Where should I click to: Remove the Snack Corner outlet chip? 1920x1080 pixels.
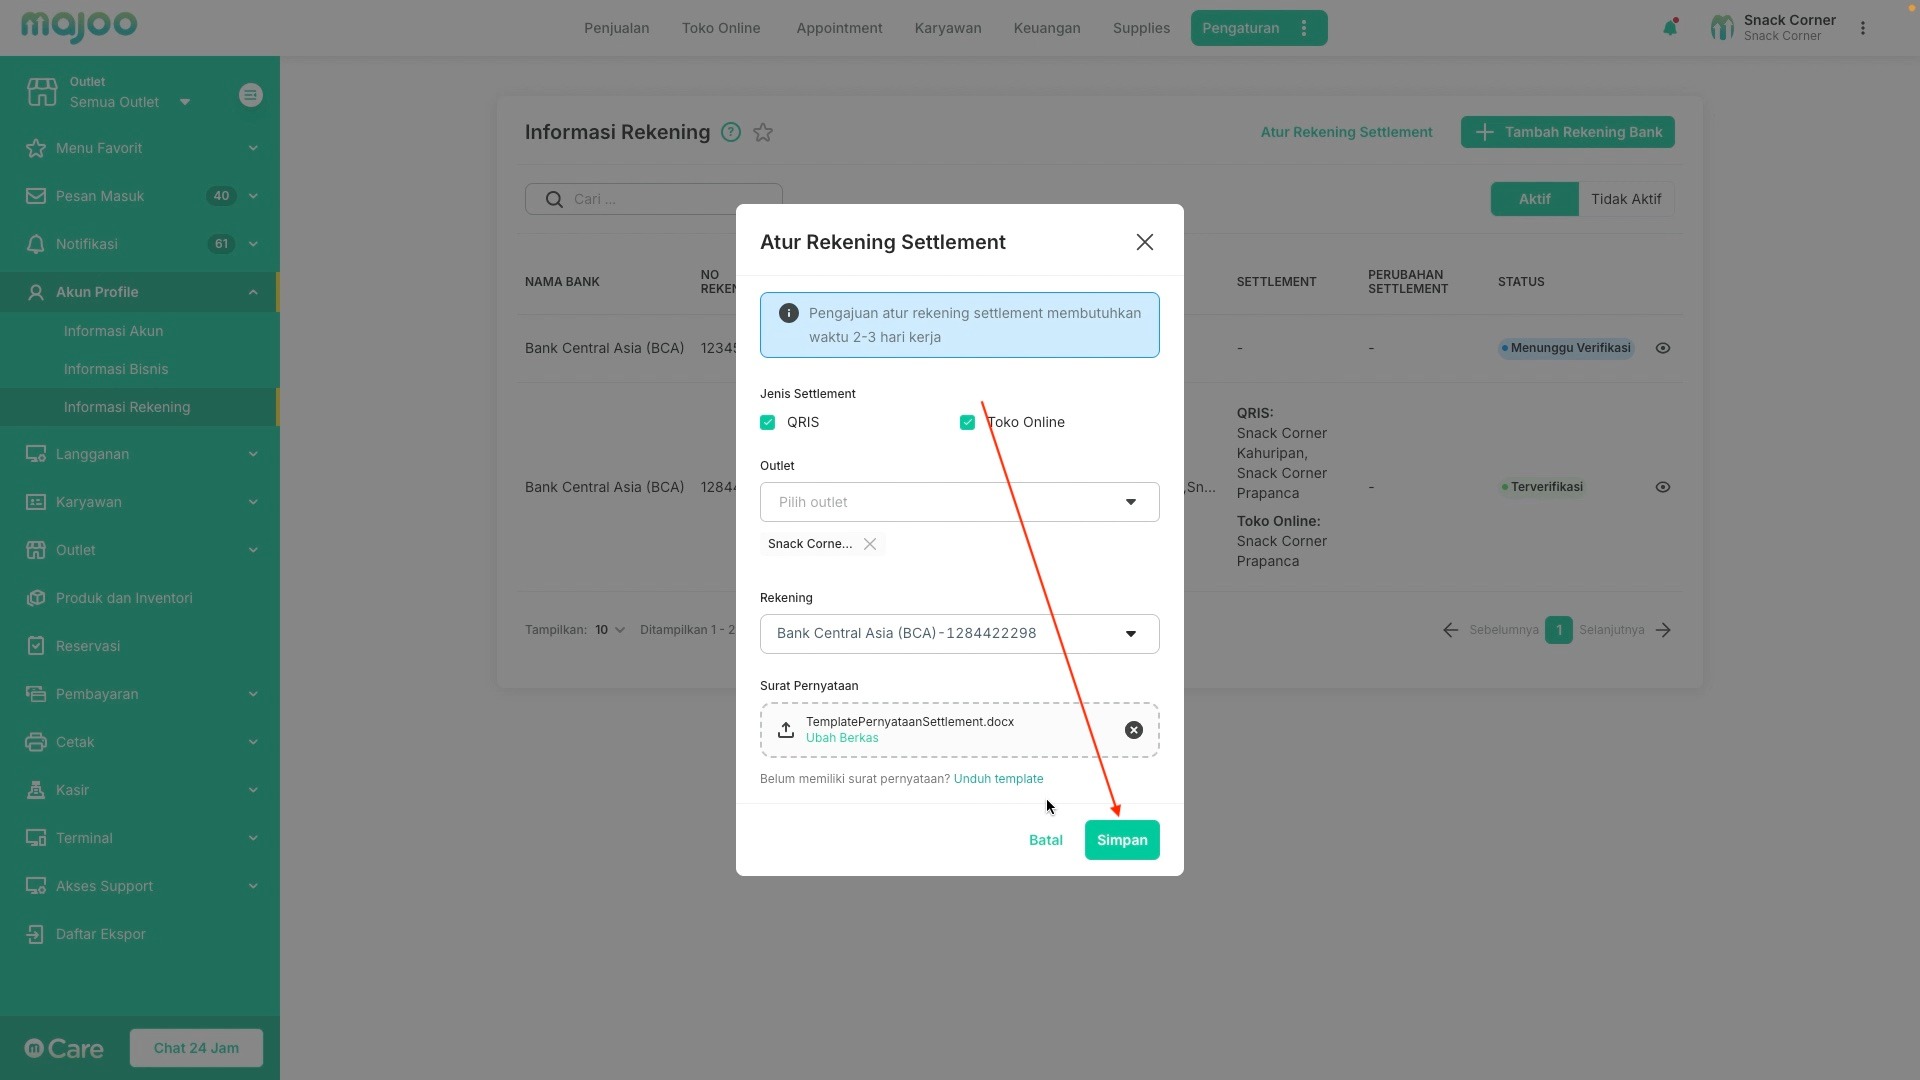pyautogui.click(x=870, y=544)
